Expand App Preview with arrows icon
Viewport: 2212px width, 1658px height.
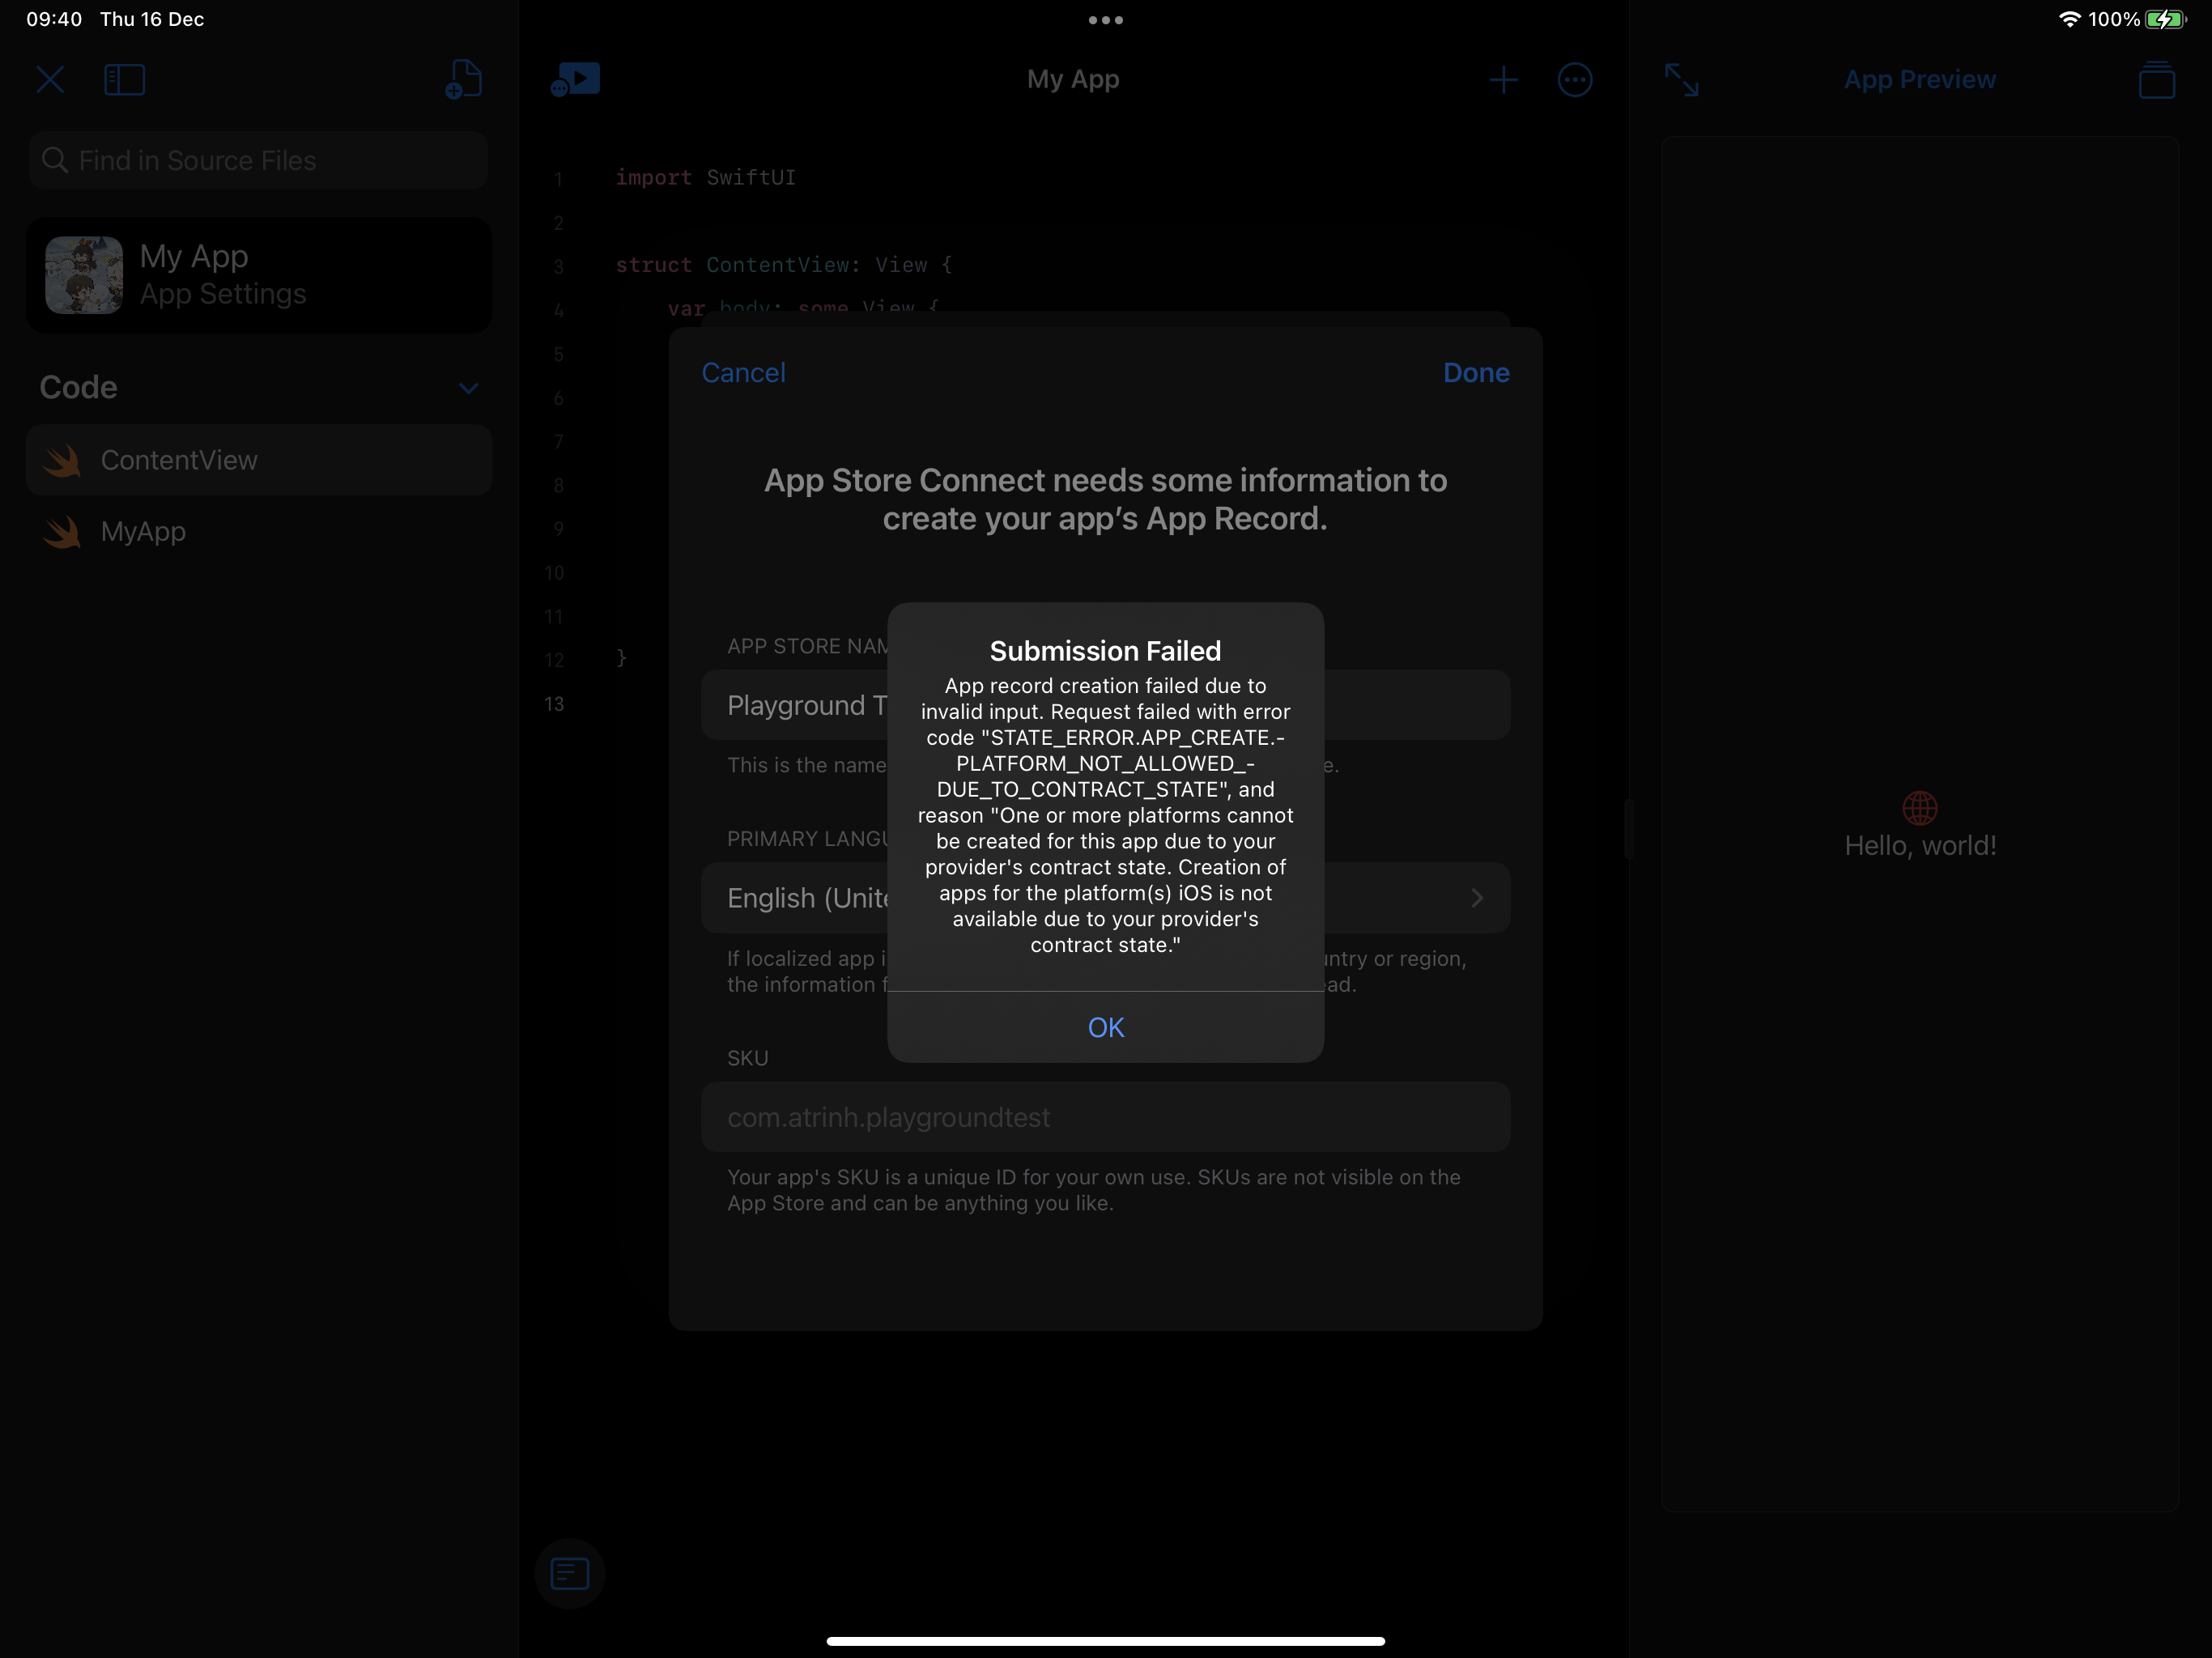(1681, 80)
